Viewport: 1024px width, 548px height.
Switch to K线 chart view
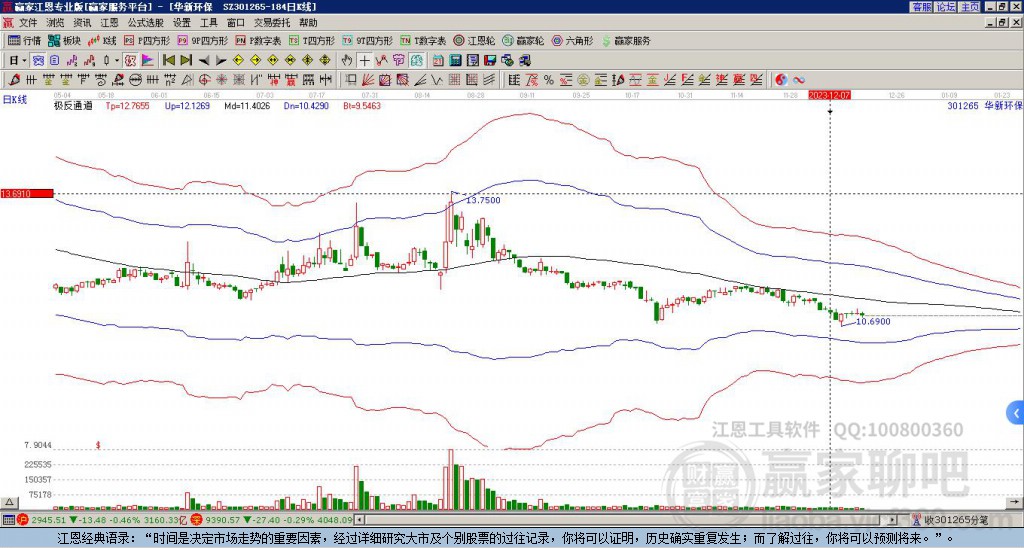(101, 40)
